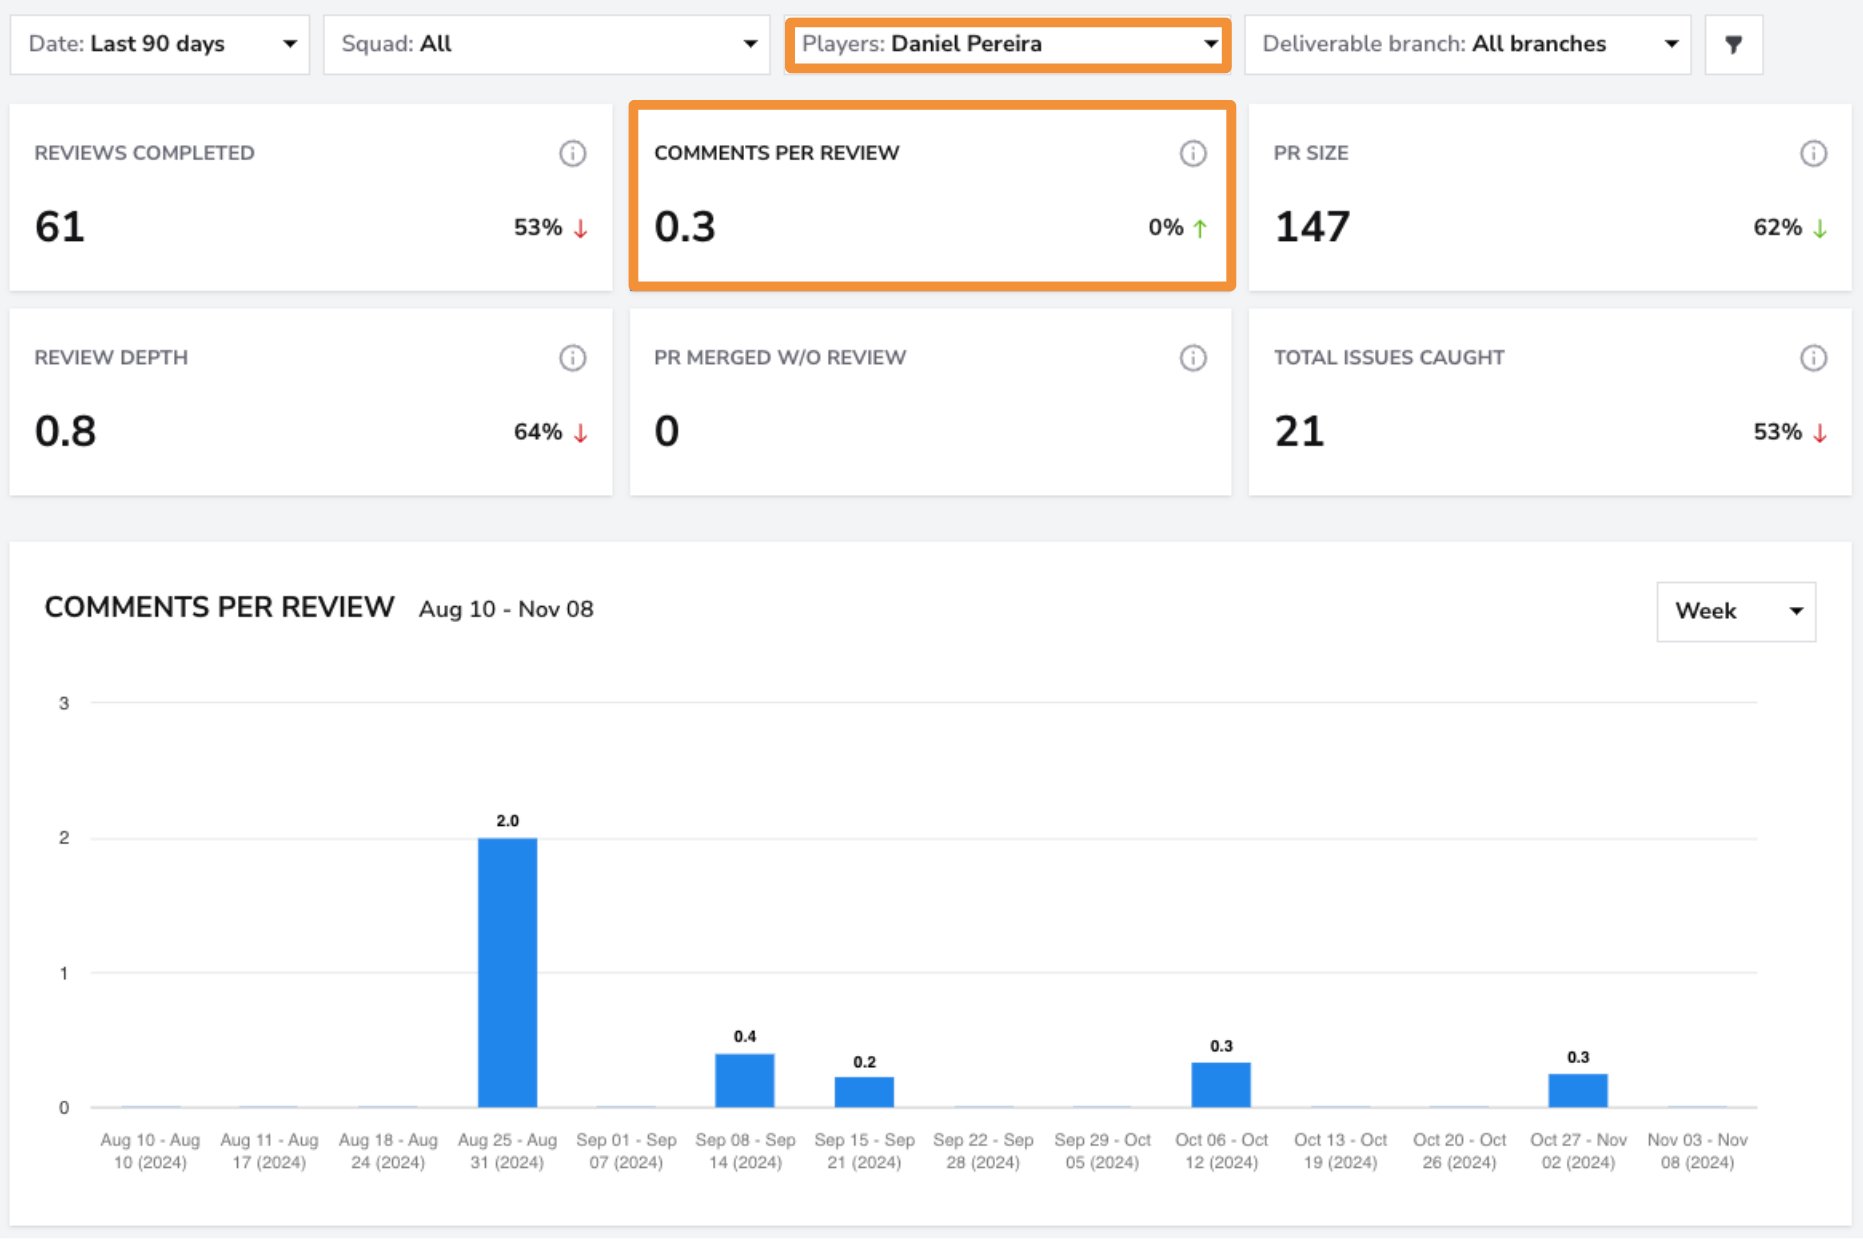Open the Squad All dropdown
This screenshot has width=1863, height=1239.
546,44
